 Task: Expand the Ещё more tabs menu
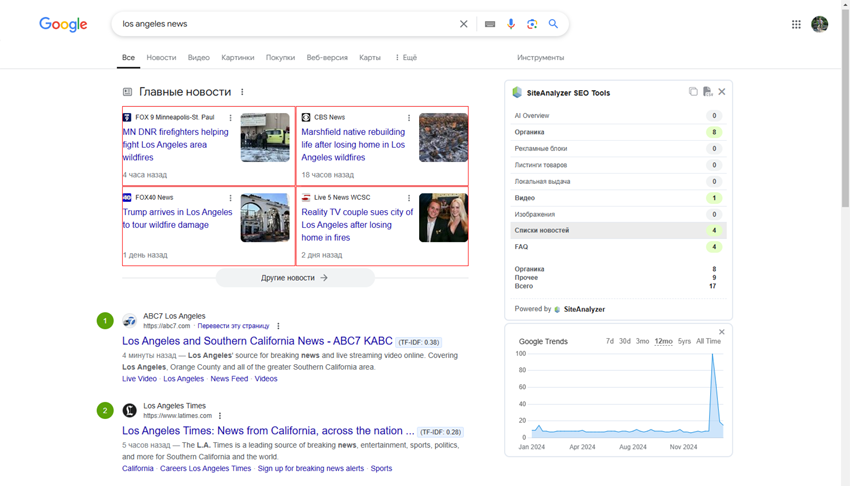(x=405, y=57)
